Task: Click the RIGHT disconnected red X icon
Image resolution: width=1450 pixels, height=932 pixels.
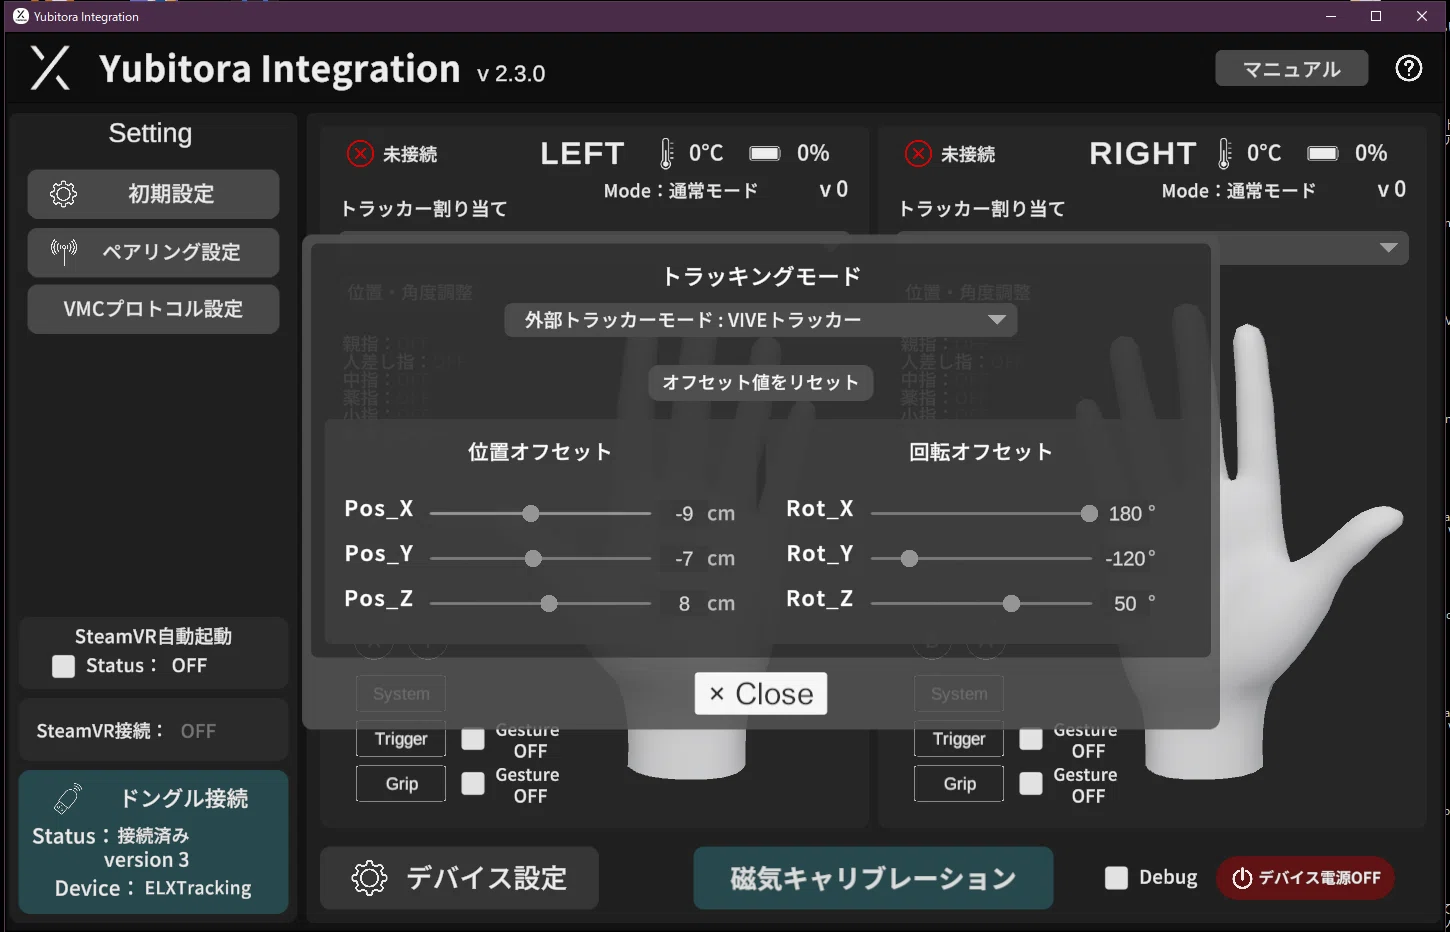Action: (x=918, y=153)
